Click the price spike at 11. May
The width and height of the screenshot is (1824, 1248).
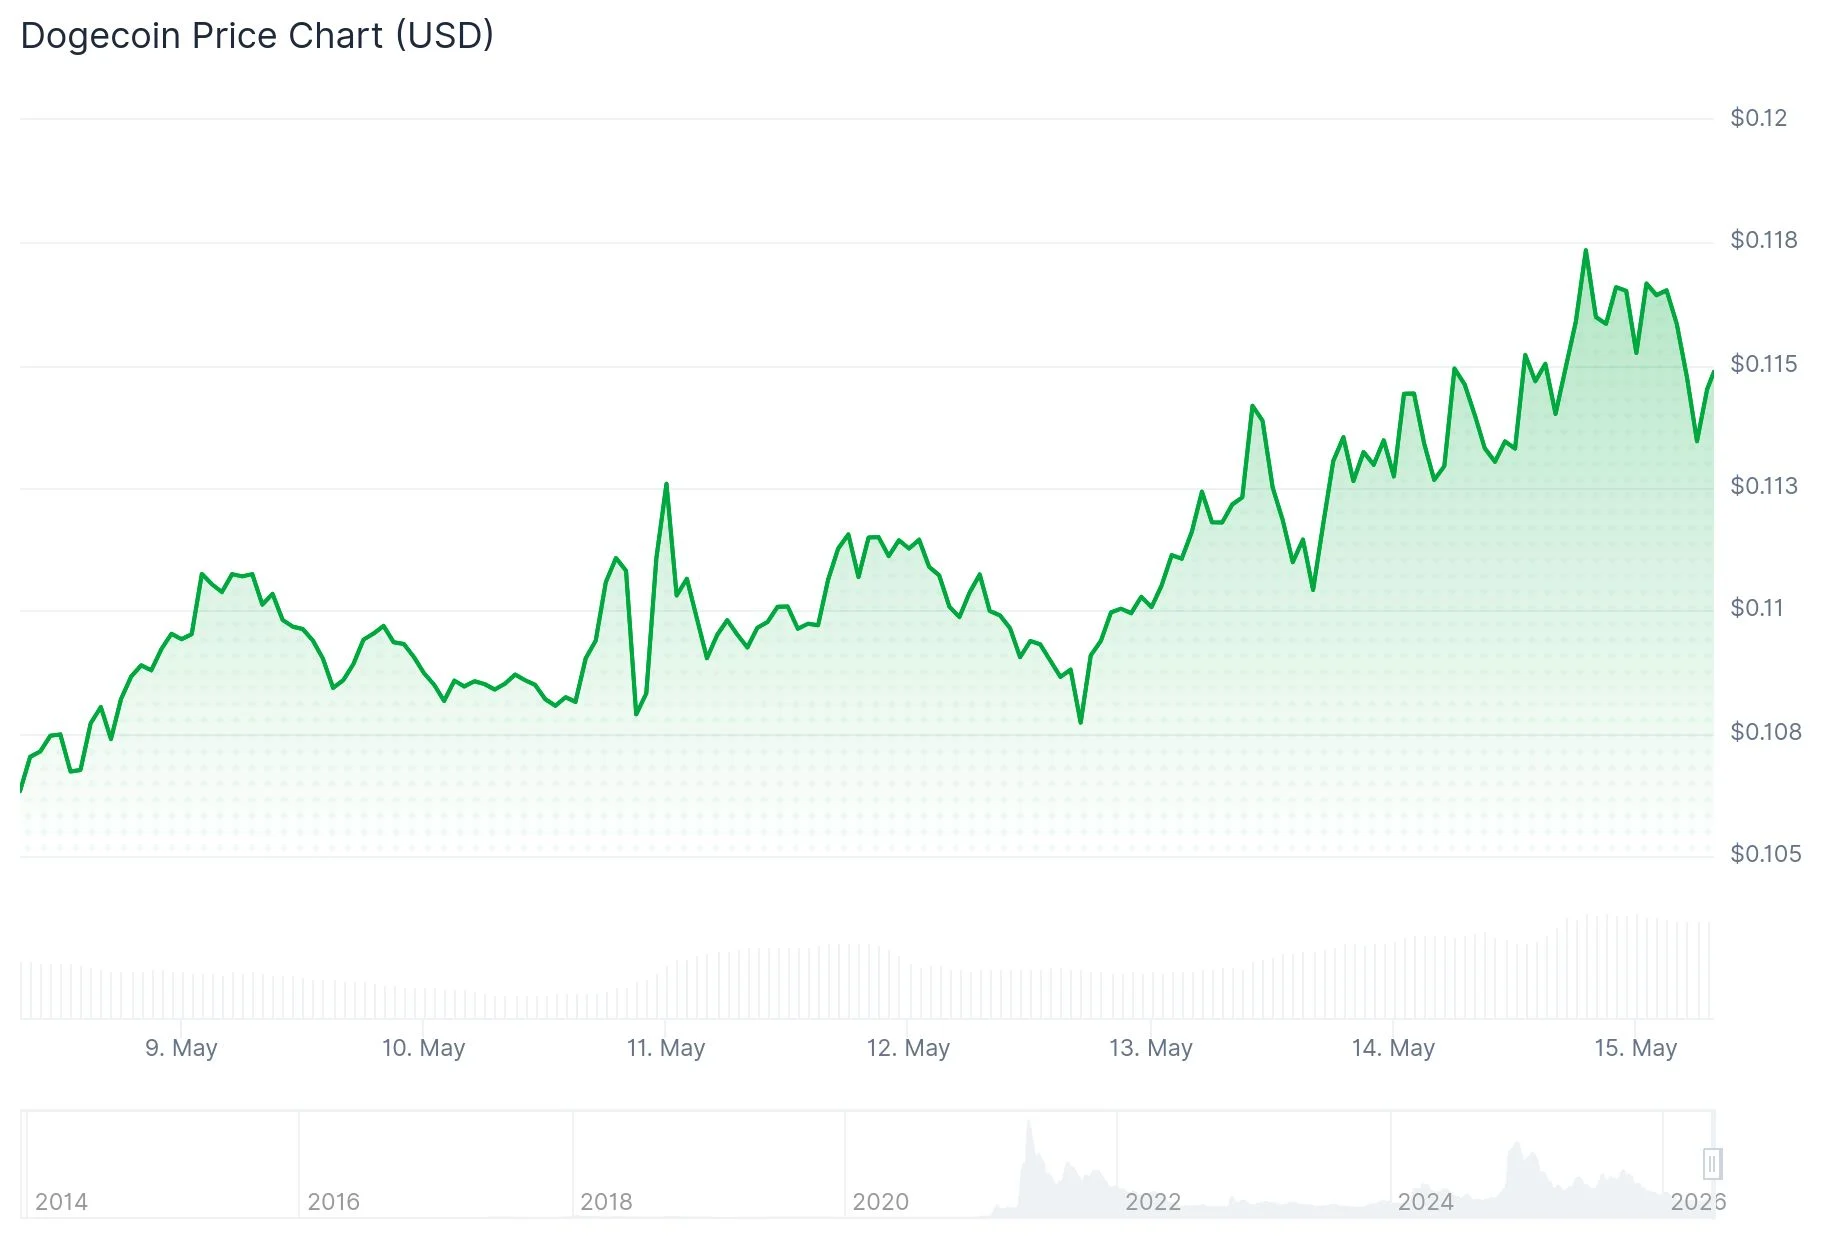coord(666,485)
